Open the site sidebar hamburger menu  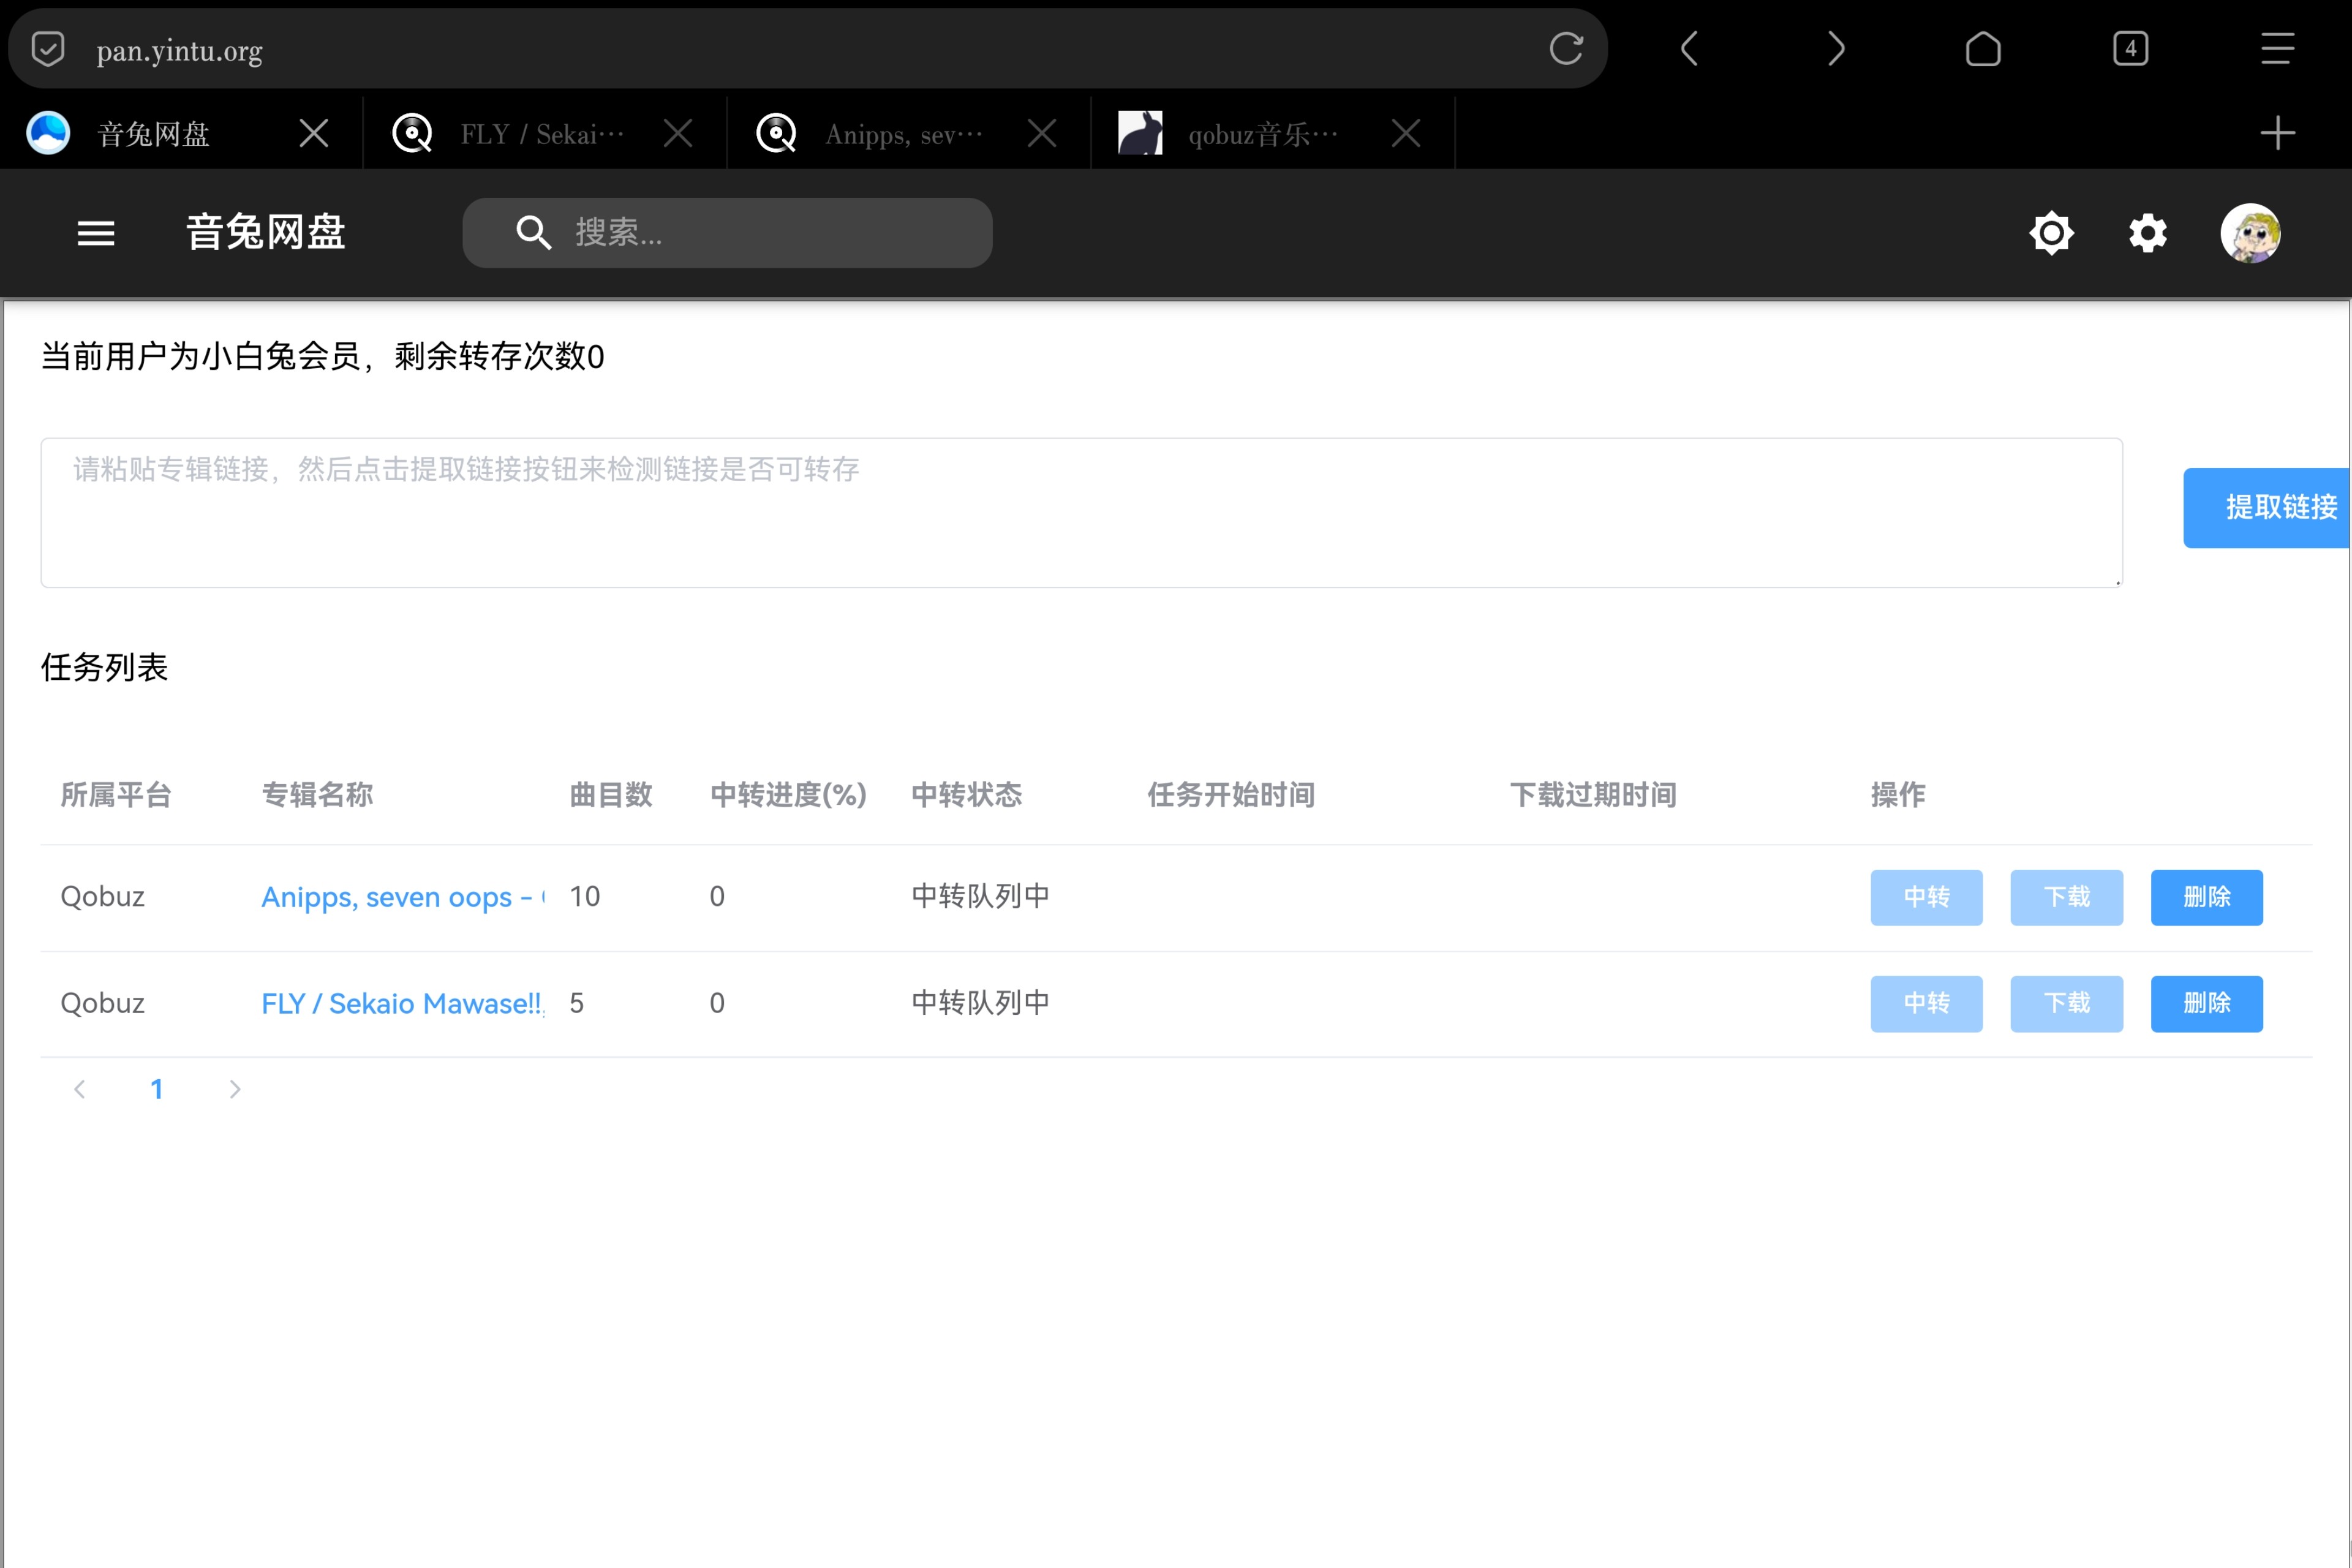coord(96,233)
